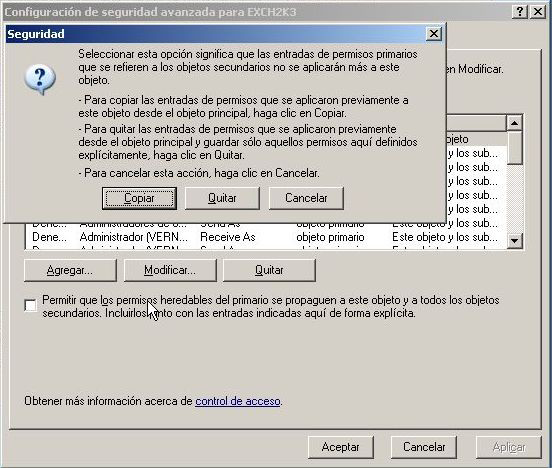Open Modificar... for selected permission entry
This screenshot has height=468, width=552.
pyautogui.click(x=170, y=270)
